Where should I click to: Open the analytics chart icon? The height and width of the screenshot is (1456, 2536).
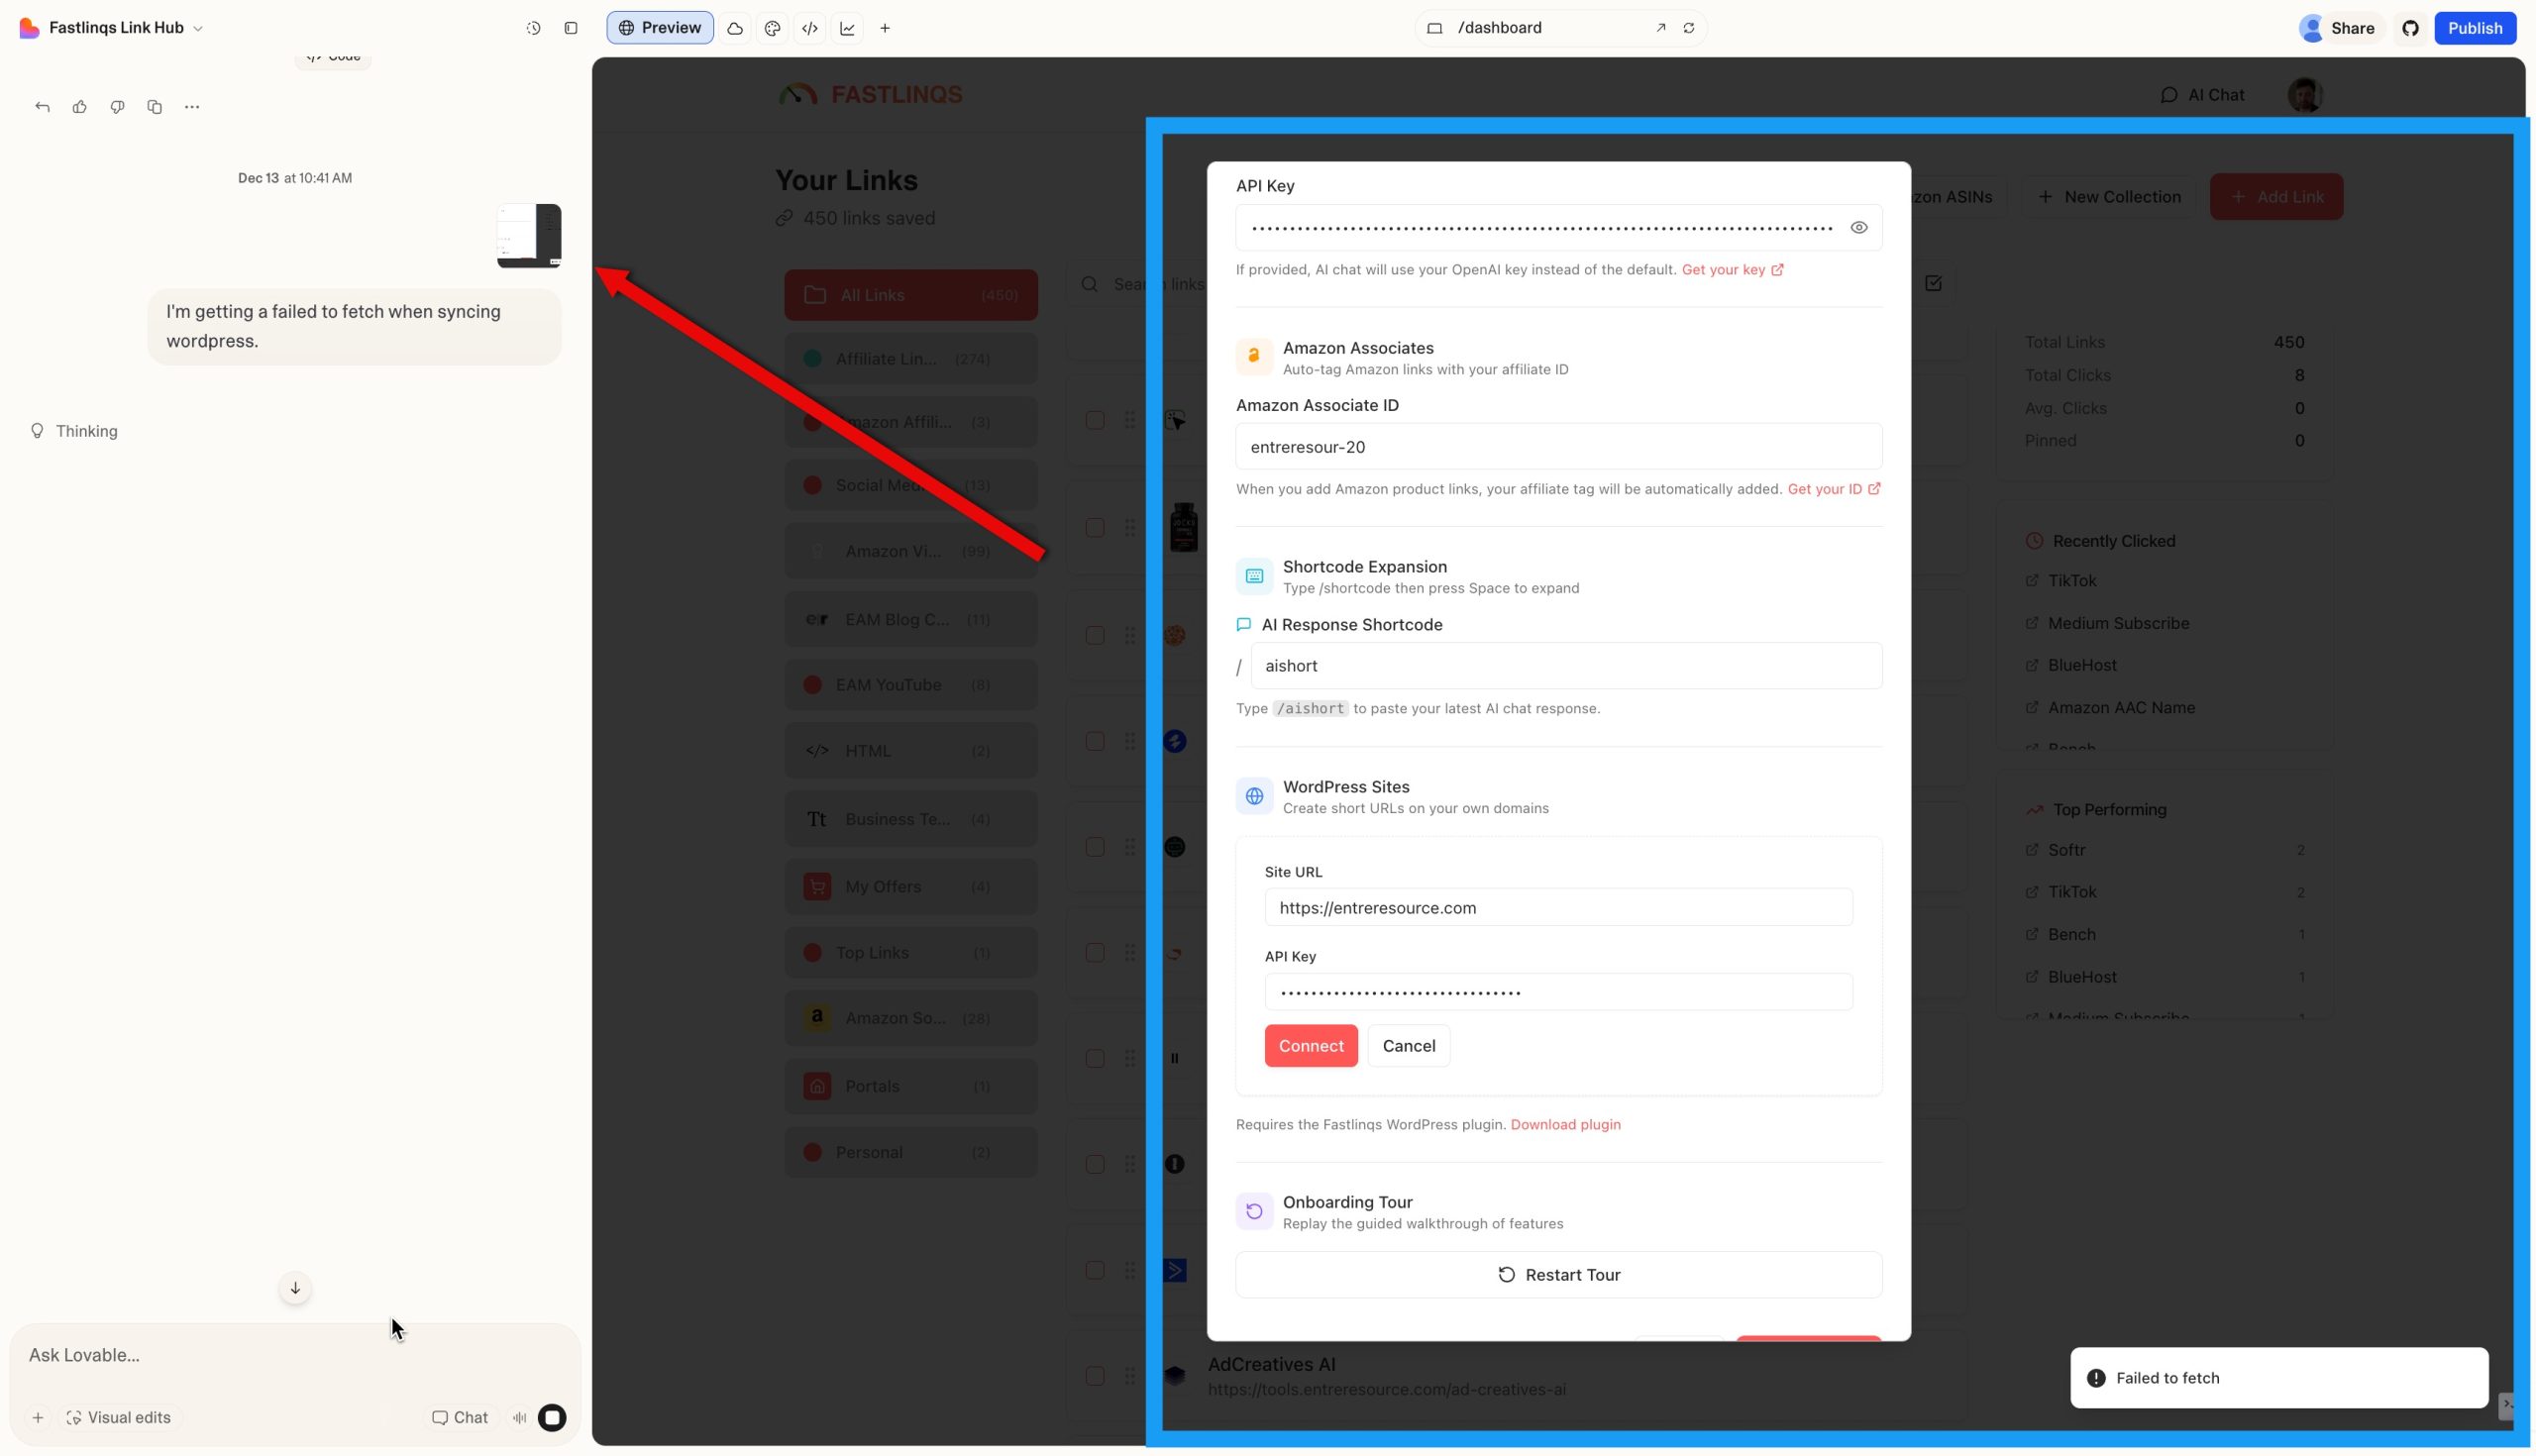tap(847, 28)
